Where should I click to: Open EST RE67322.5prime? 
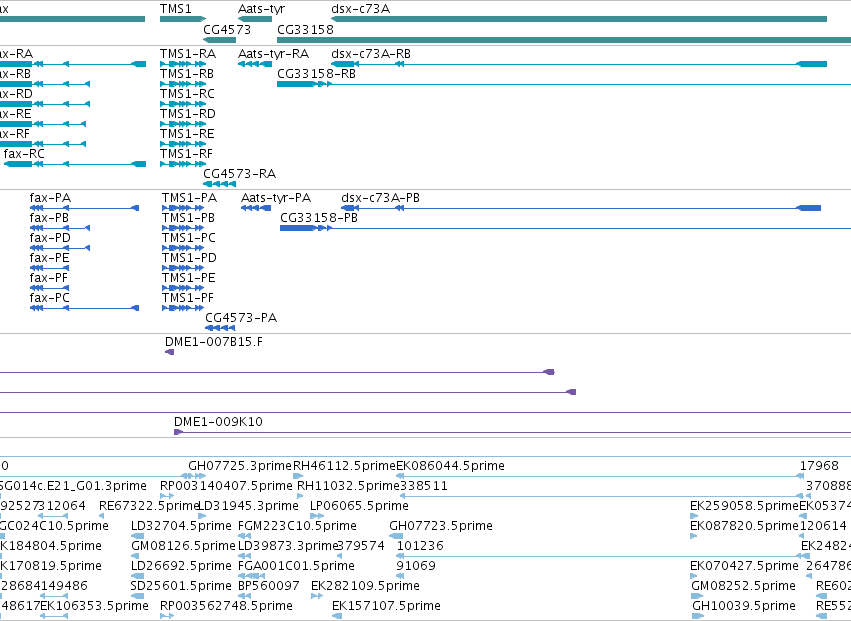tap(149, 506)
